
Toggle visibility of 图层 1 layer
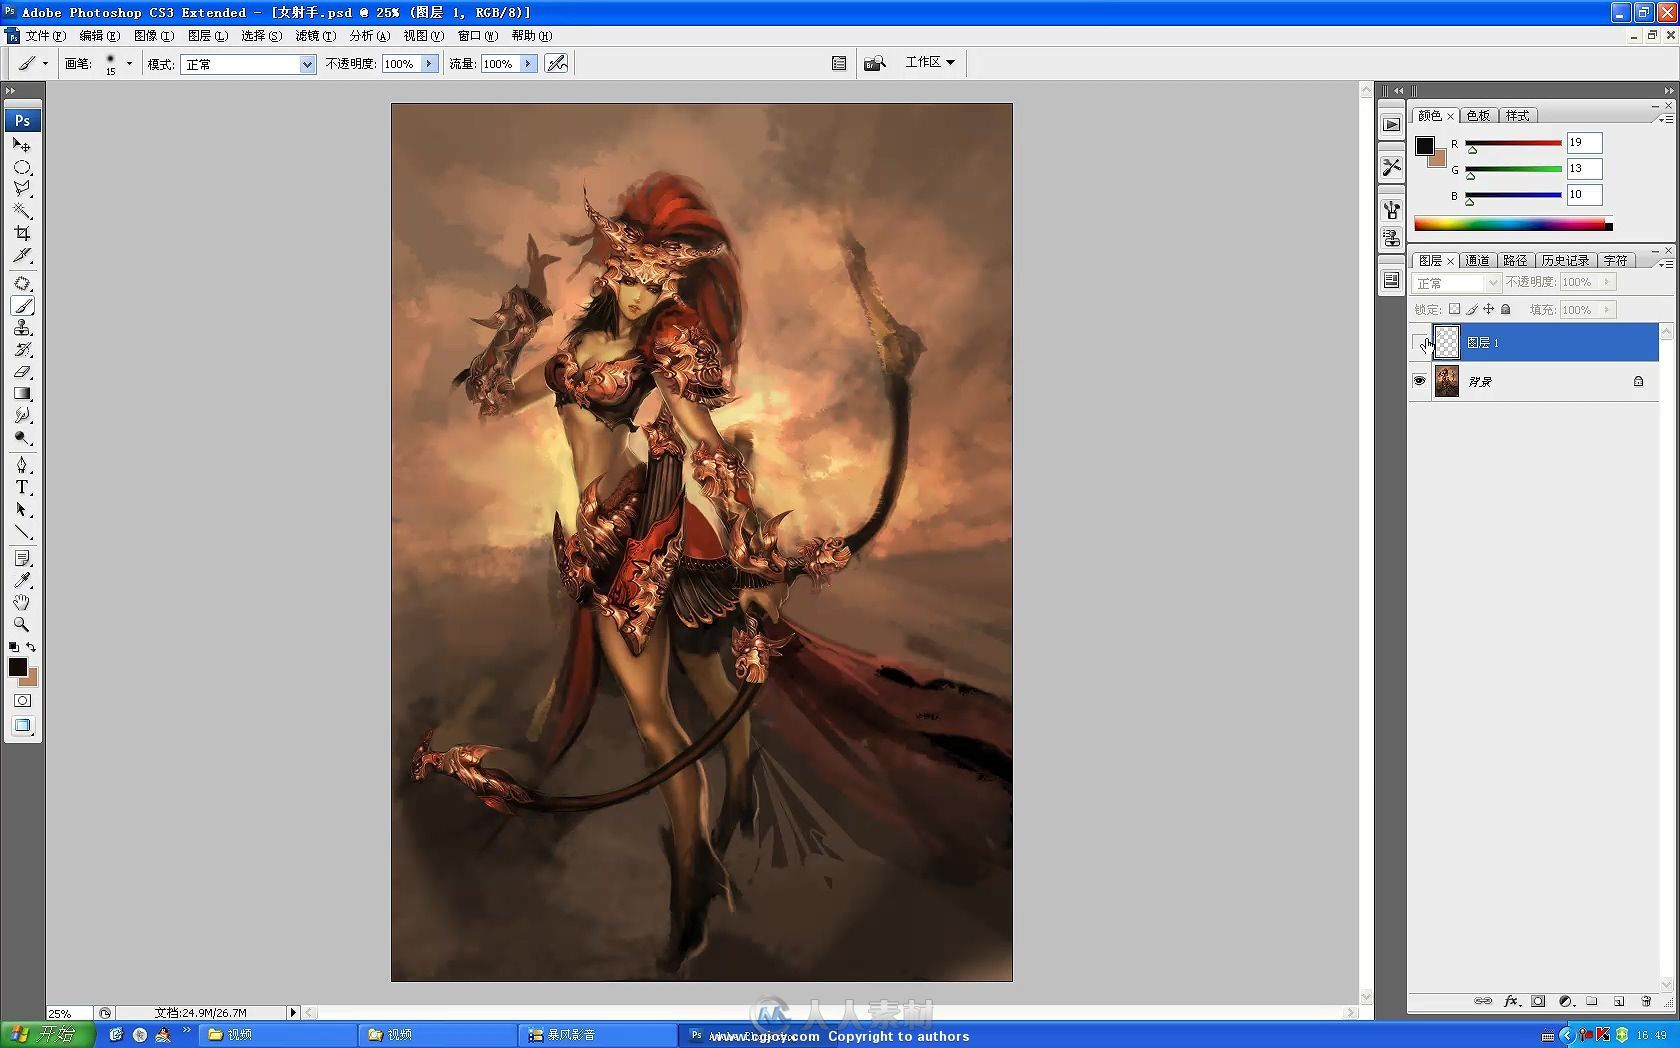click(x=1419, y=342)
